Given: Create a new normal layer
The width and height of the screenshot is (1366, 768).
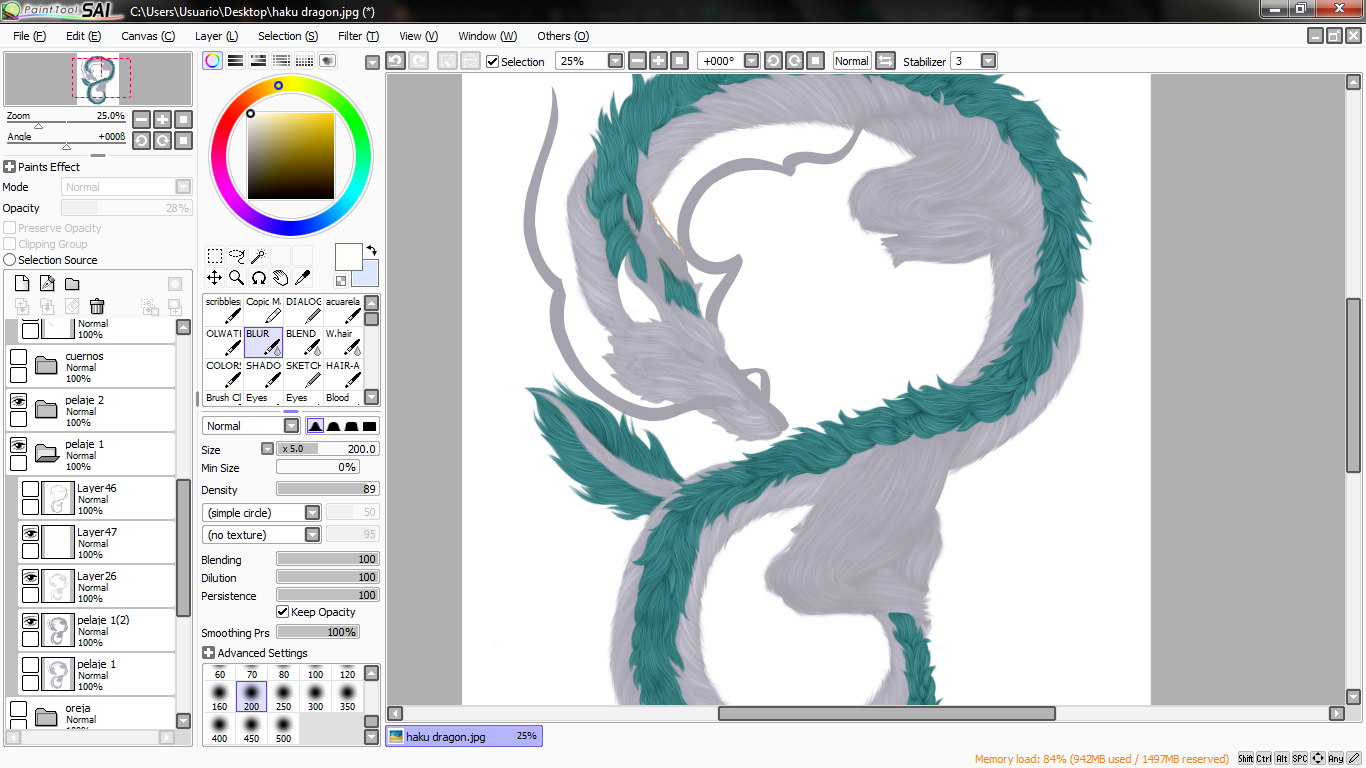Looking at the screenshot, I should 22,284.
